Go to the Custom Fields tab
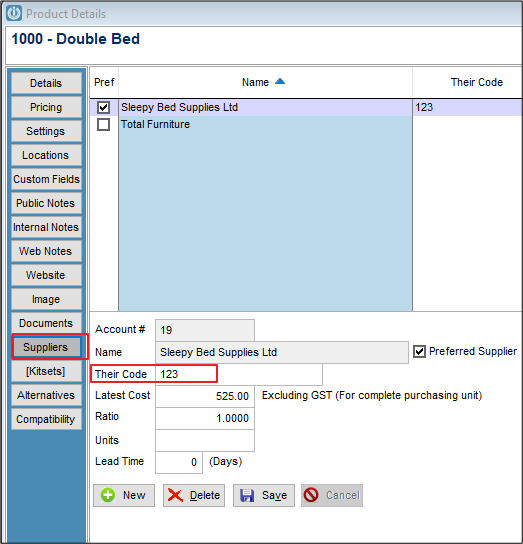Screen dimensions: 523x544 46,179
